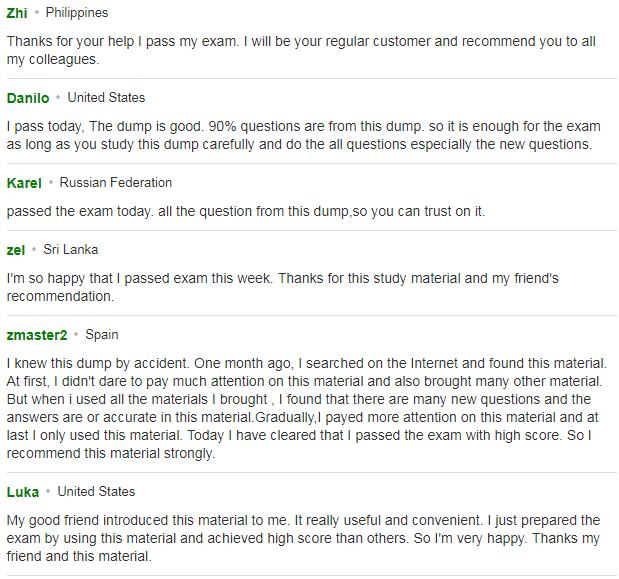Click Karel's review 'passed the exam today'
Screen dimensions: 619x579
point(246,212)
